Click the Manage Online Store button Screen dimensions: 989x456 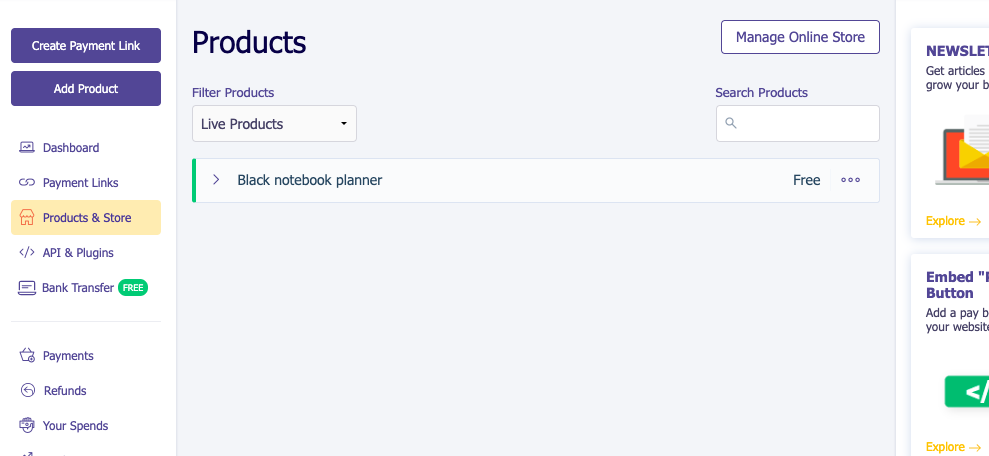click(800, 37)
